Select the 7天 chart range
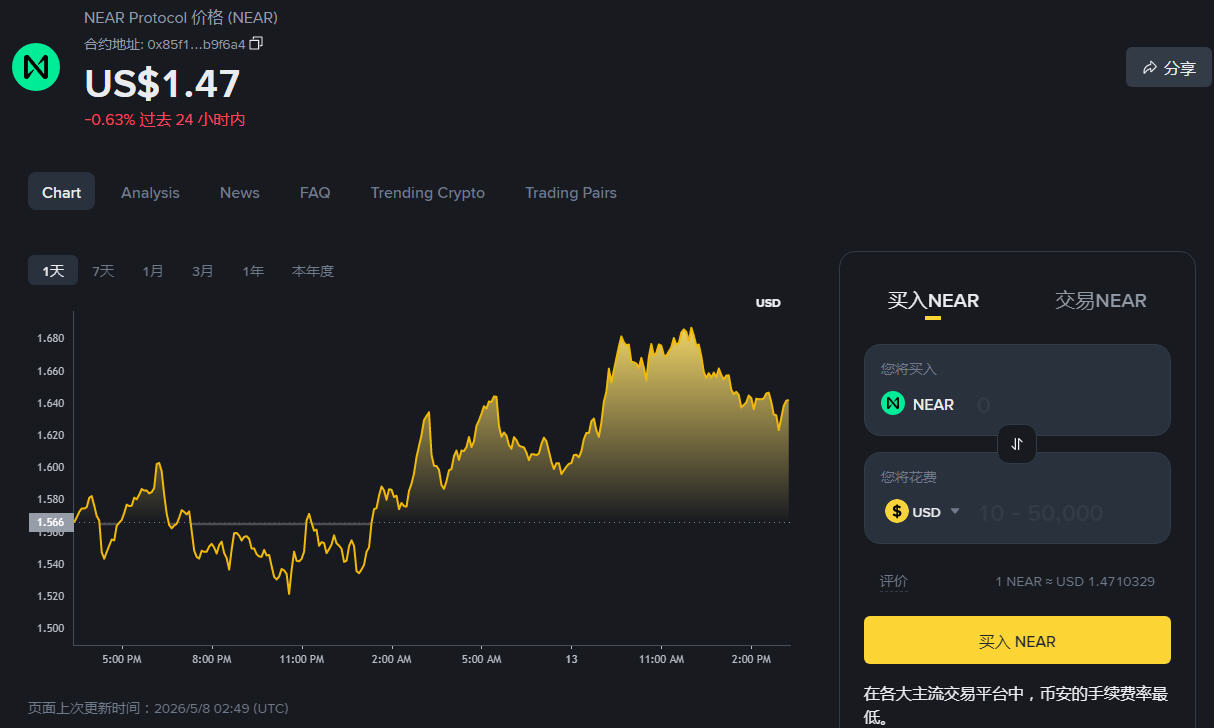Viewport: 1214px width, 728px height. click(x=103, y=271)
